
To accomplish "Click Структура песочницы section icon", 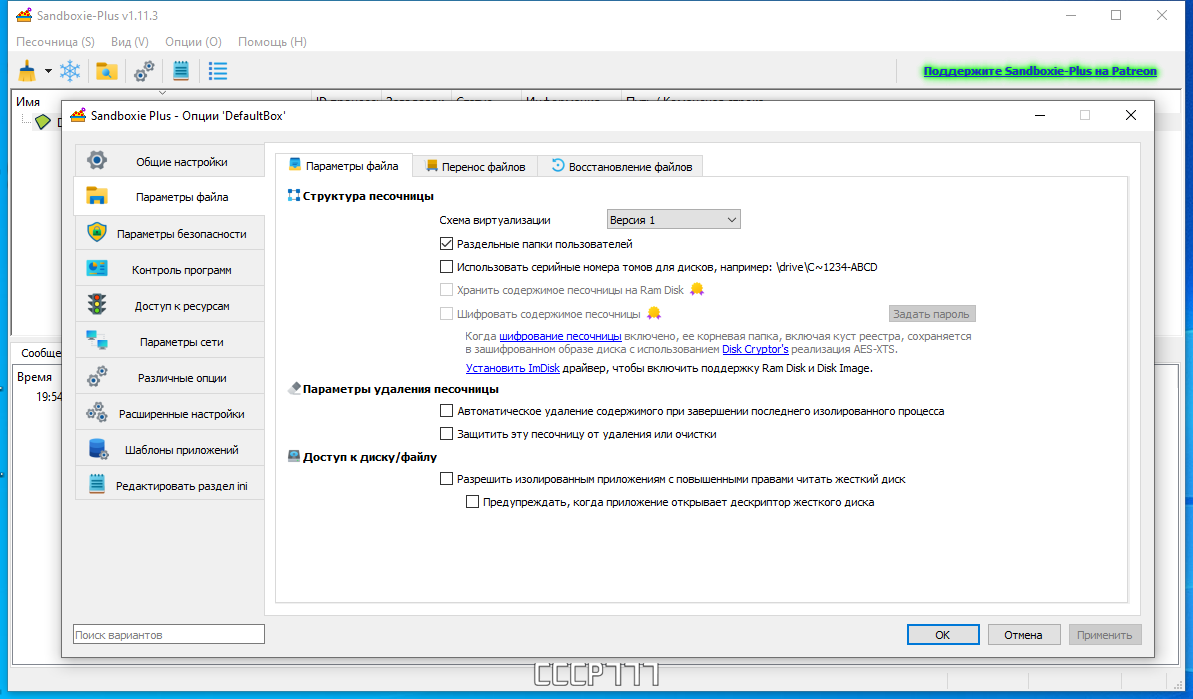I will [x=294, y=195].
